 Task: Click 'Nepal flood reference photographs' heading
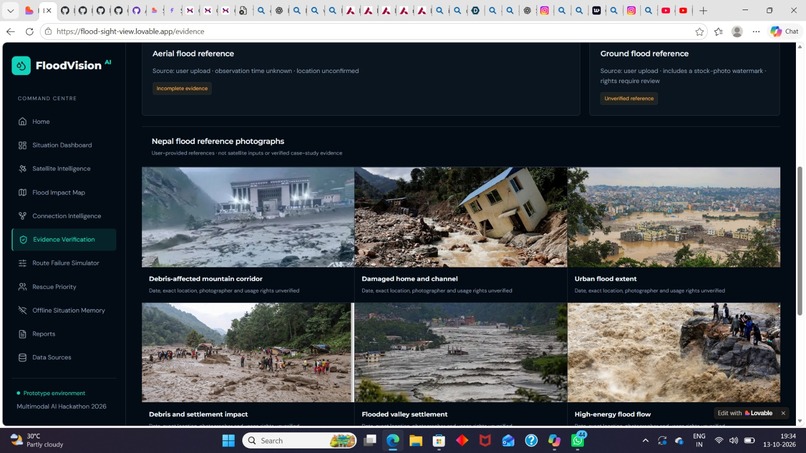(x=217, y=141)
